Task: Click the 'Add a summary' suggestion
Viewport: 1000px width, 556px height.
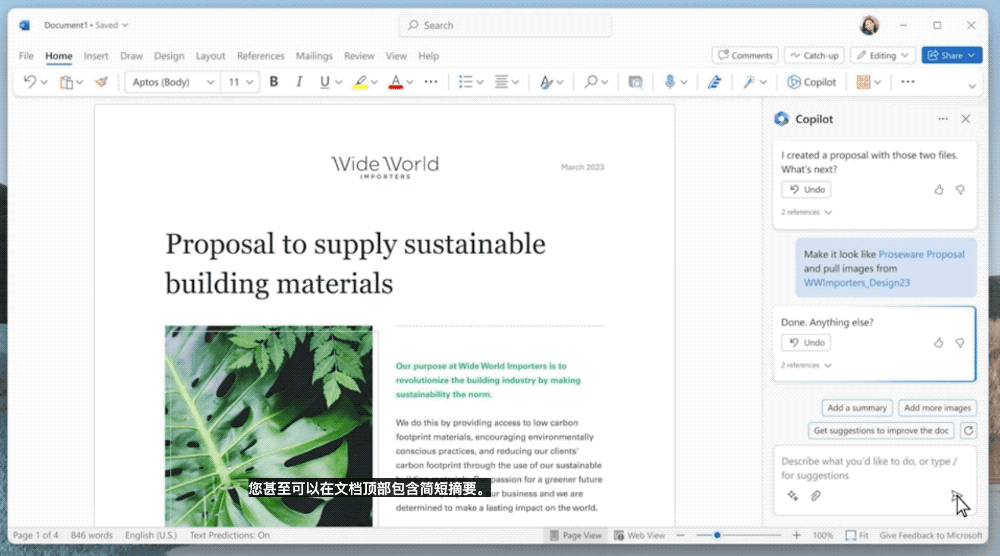Action: pos(857,408)
